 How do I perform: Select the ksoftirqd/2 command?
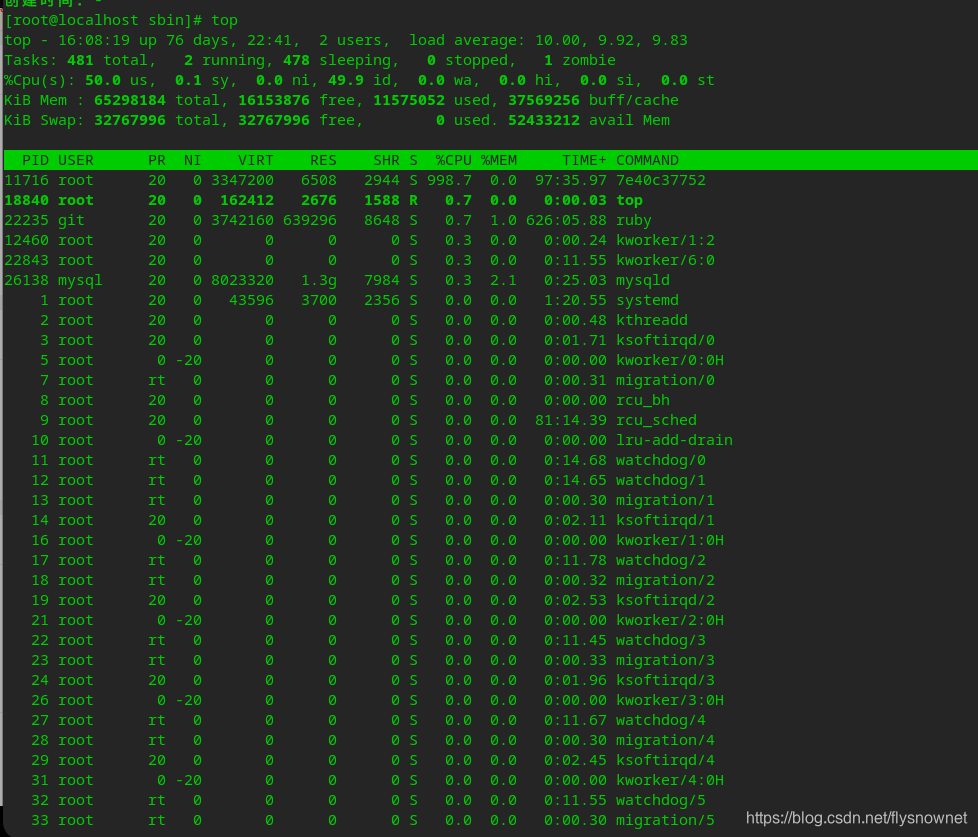665,600
